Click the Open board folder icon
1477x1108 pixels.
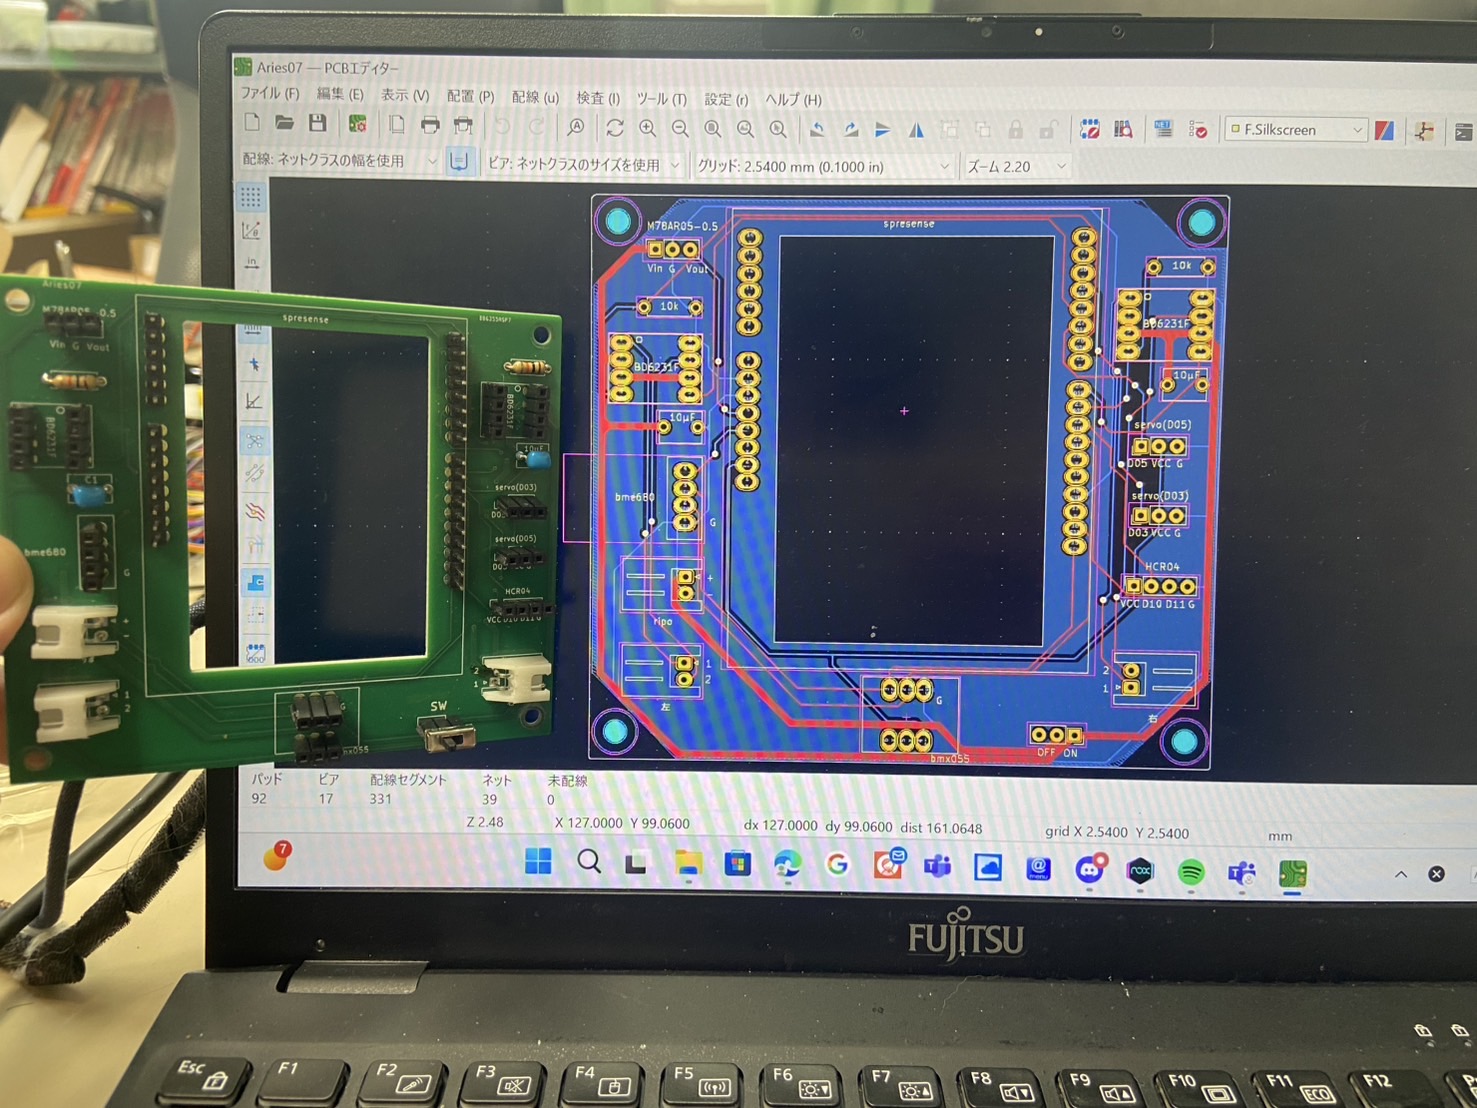coord(285,123)
